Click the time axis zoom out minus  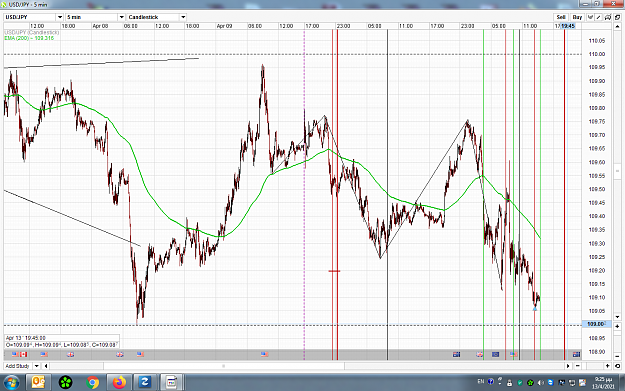pos(578,366)
